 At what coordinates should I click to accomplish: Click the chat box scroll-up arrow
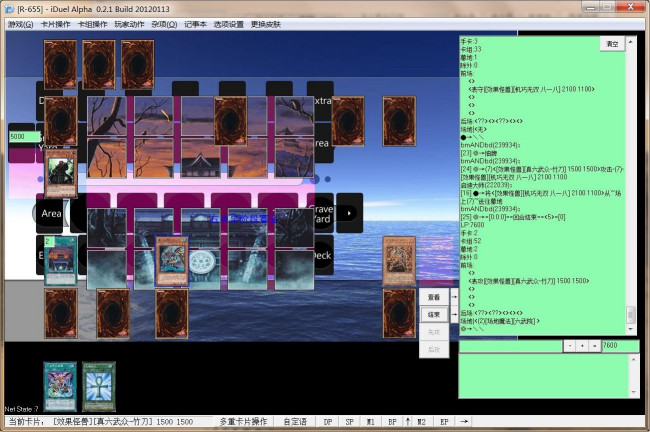(634, 359)
